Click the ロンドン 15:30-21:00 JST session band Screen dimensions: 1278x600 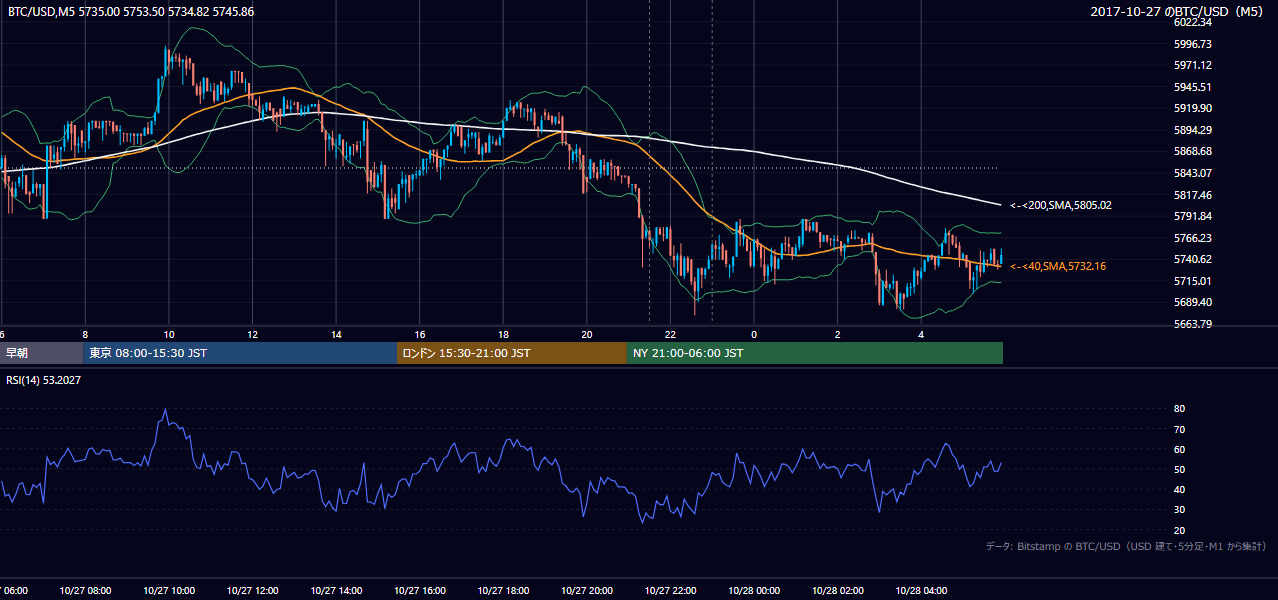point(512,353)
